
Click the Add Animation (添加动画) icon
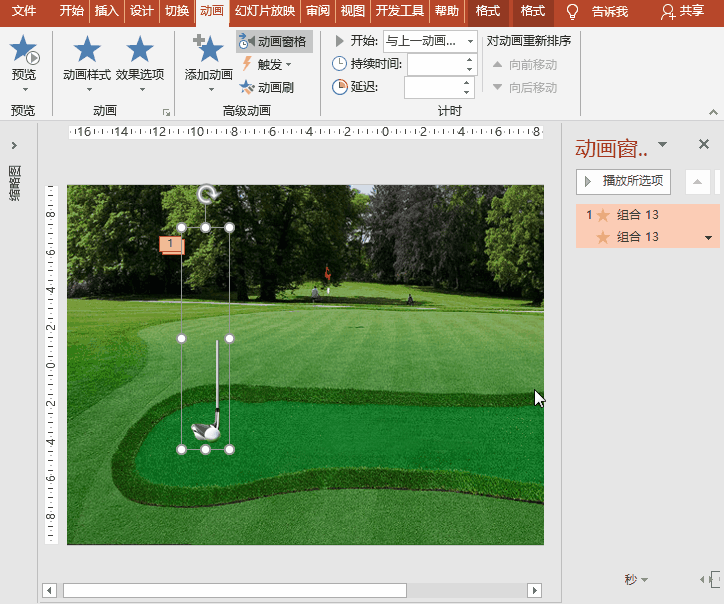click(x=208, y=48)
